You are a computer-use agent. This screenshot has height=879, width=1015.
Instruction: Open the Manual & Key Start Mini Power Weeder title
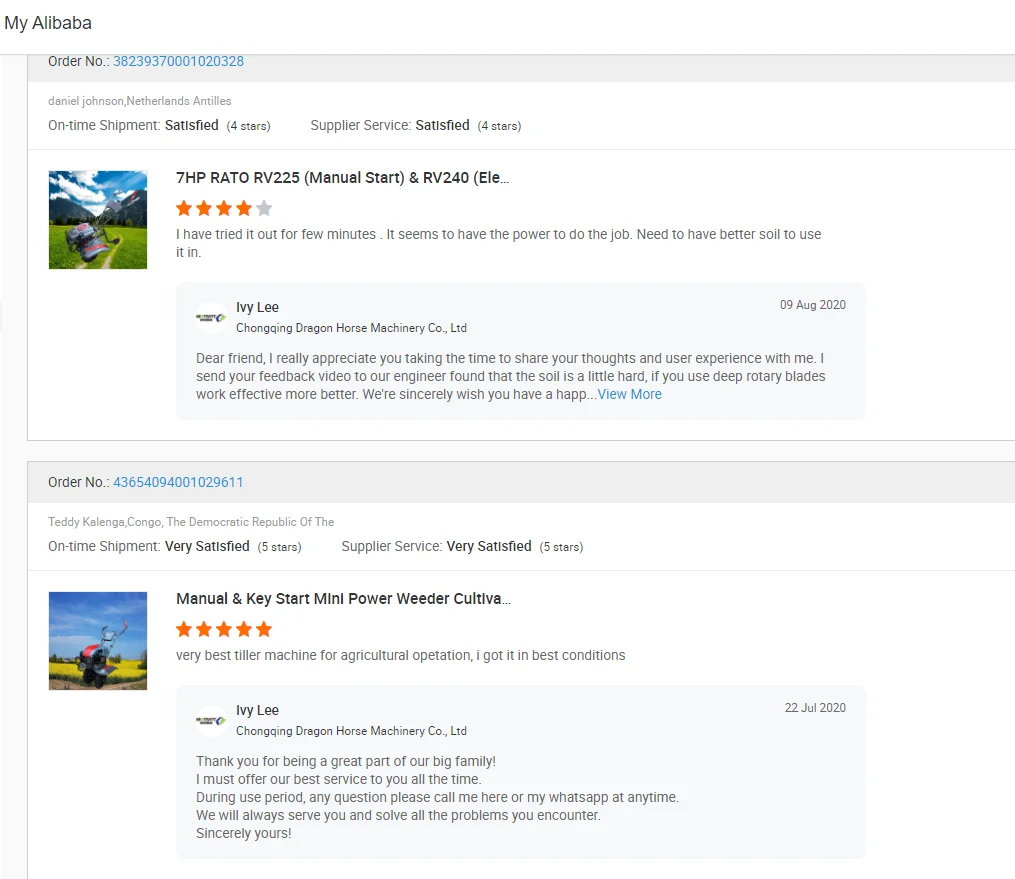[343, 599]
